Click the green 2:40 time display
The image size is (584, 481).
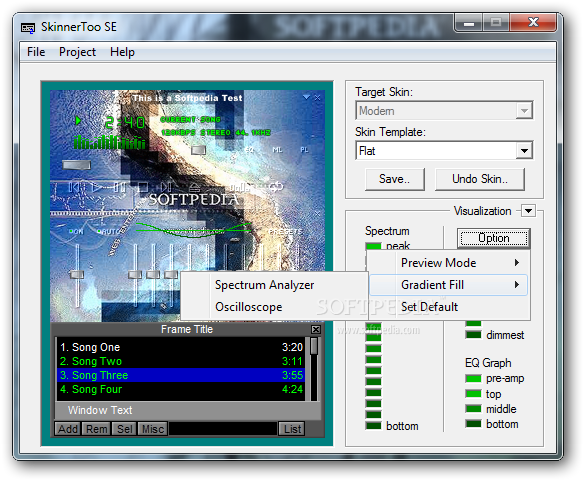125,122
